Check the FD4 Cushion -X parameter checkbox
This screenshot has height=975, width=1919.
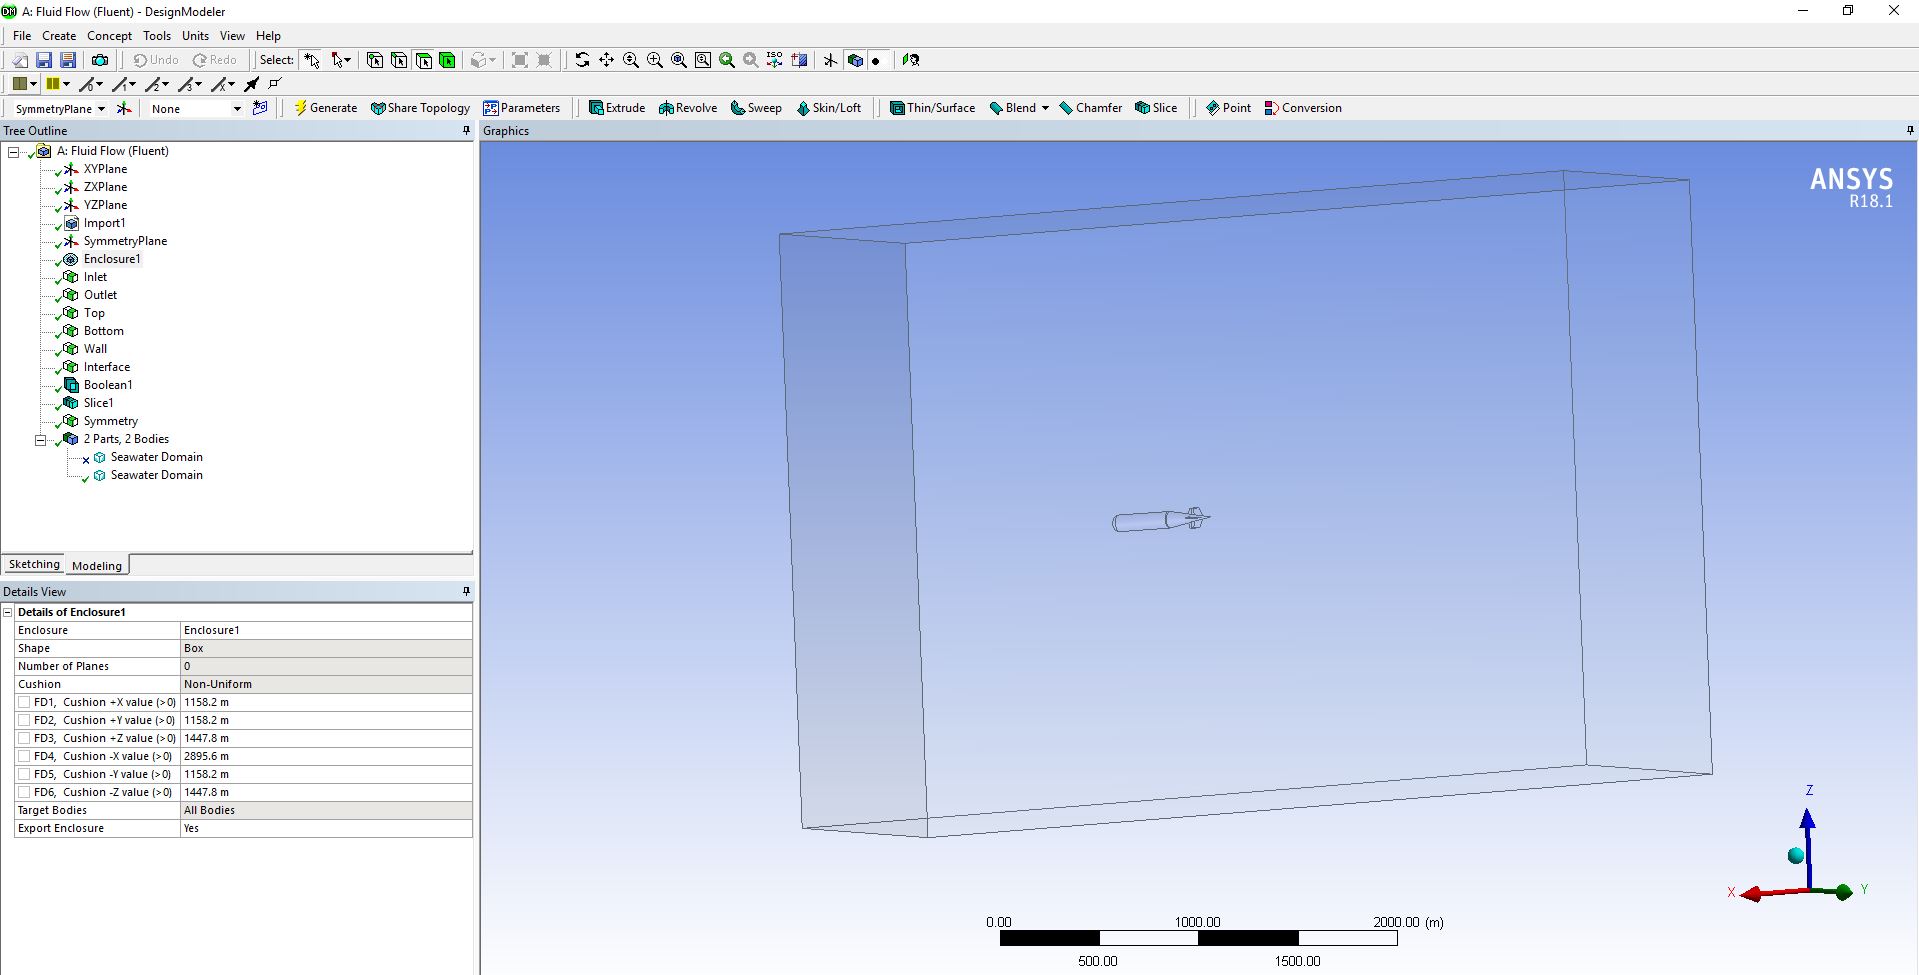[24, 756]
